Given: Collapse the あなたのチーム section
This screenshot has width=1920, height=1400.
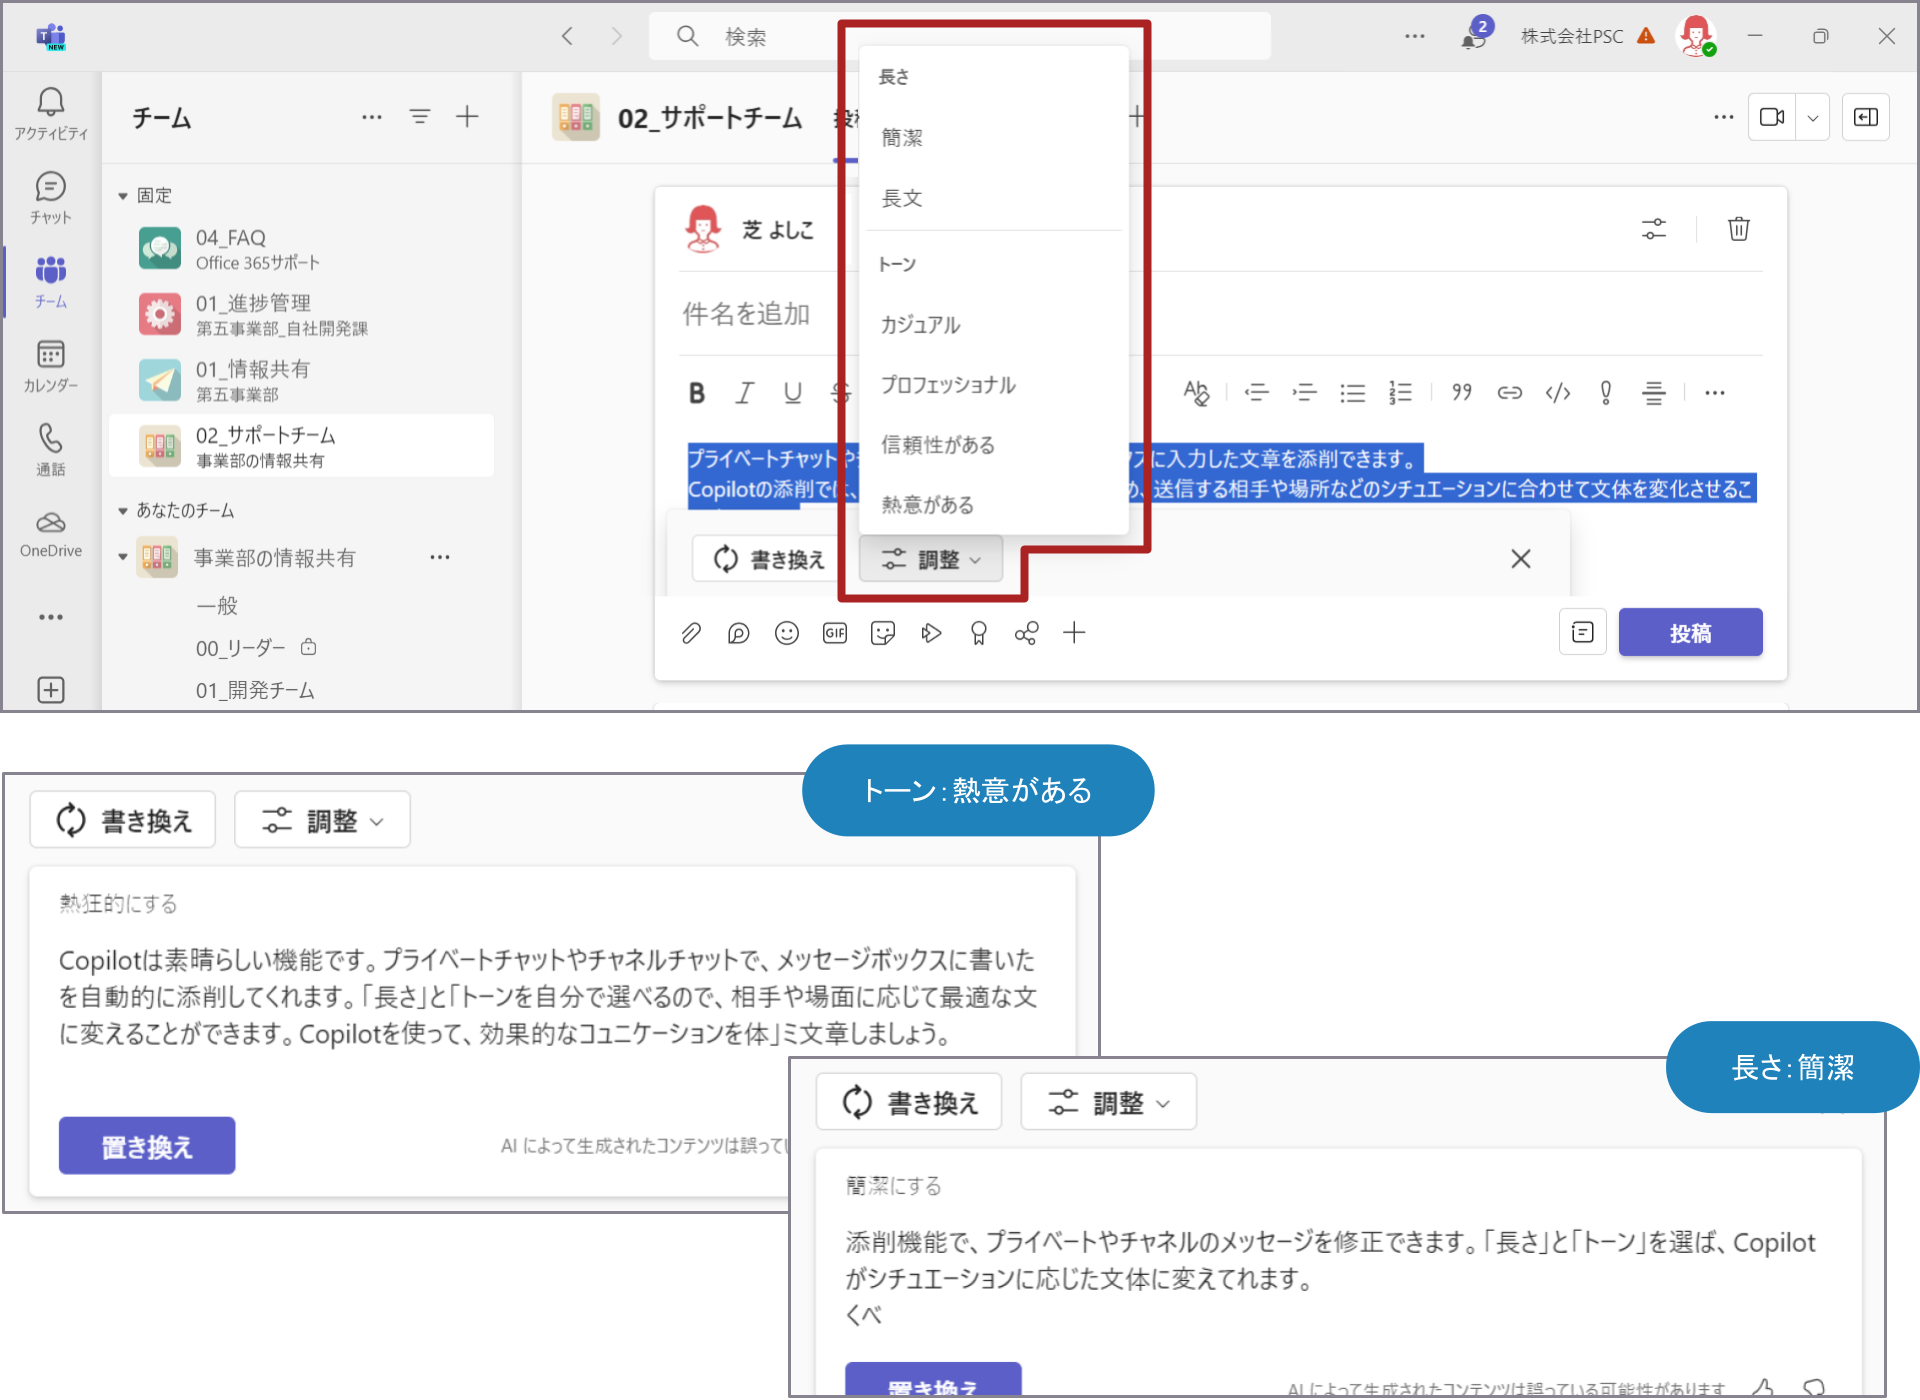Looking at the screenshot, I should click(123, 511).
